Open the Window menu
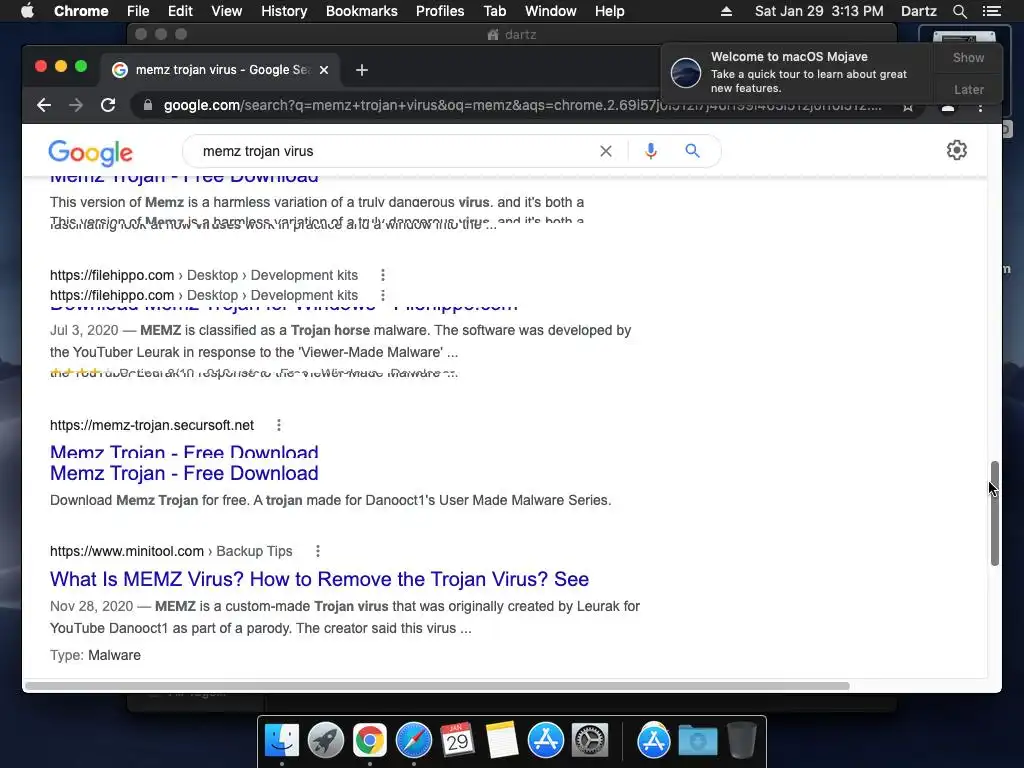This screenshot has height=768, width=1024. point(551,11)
